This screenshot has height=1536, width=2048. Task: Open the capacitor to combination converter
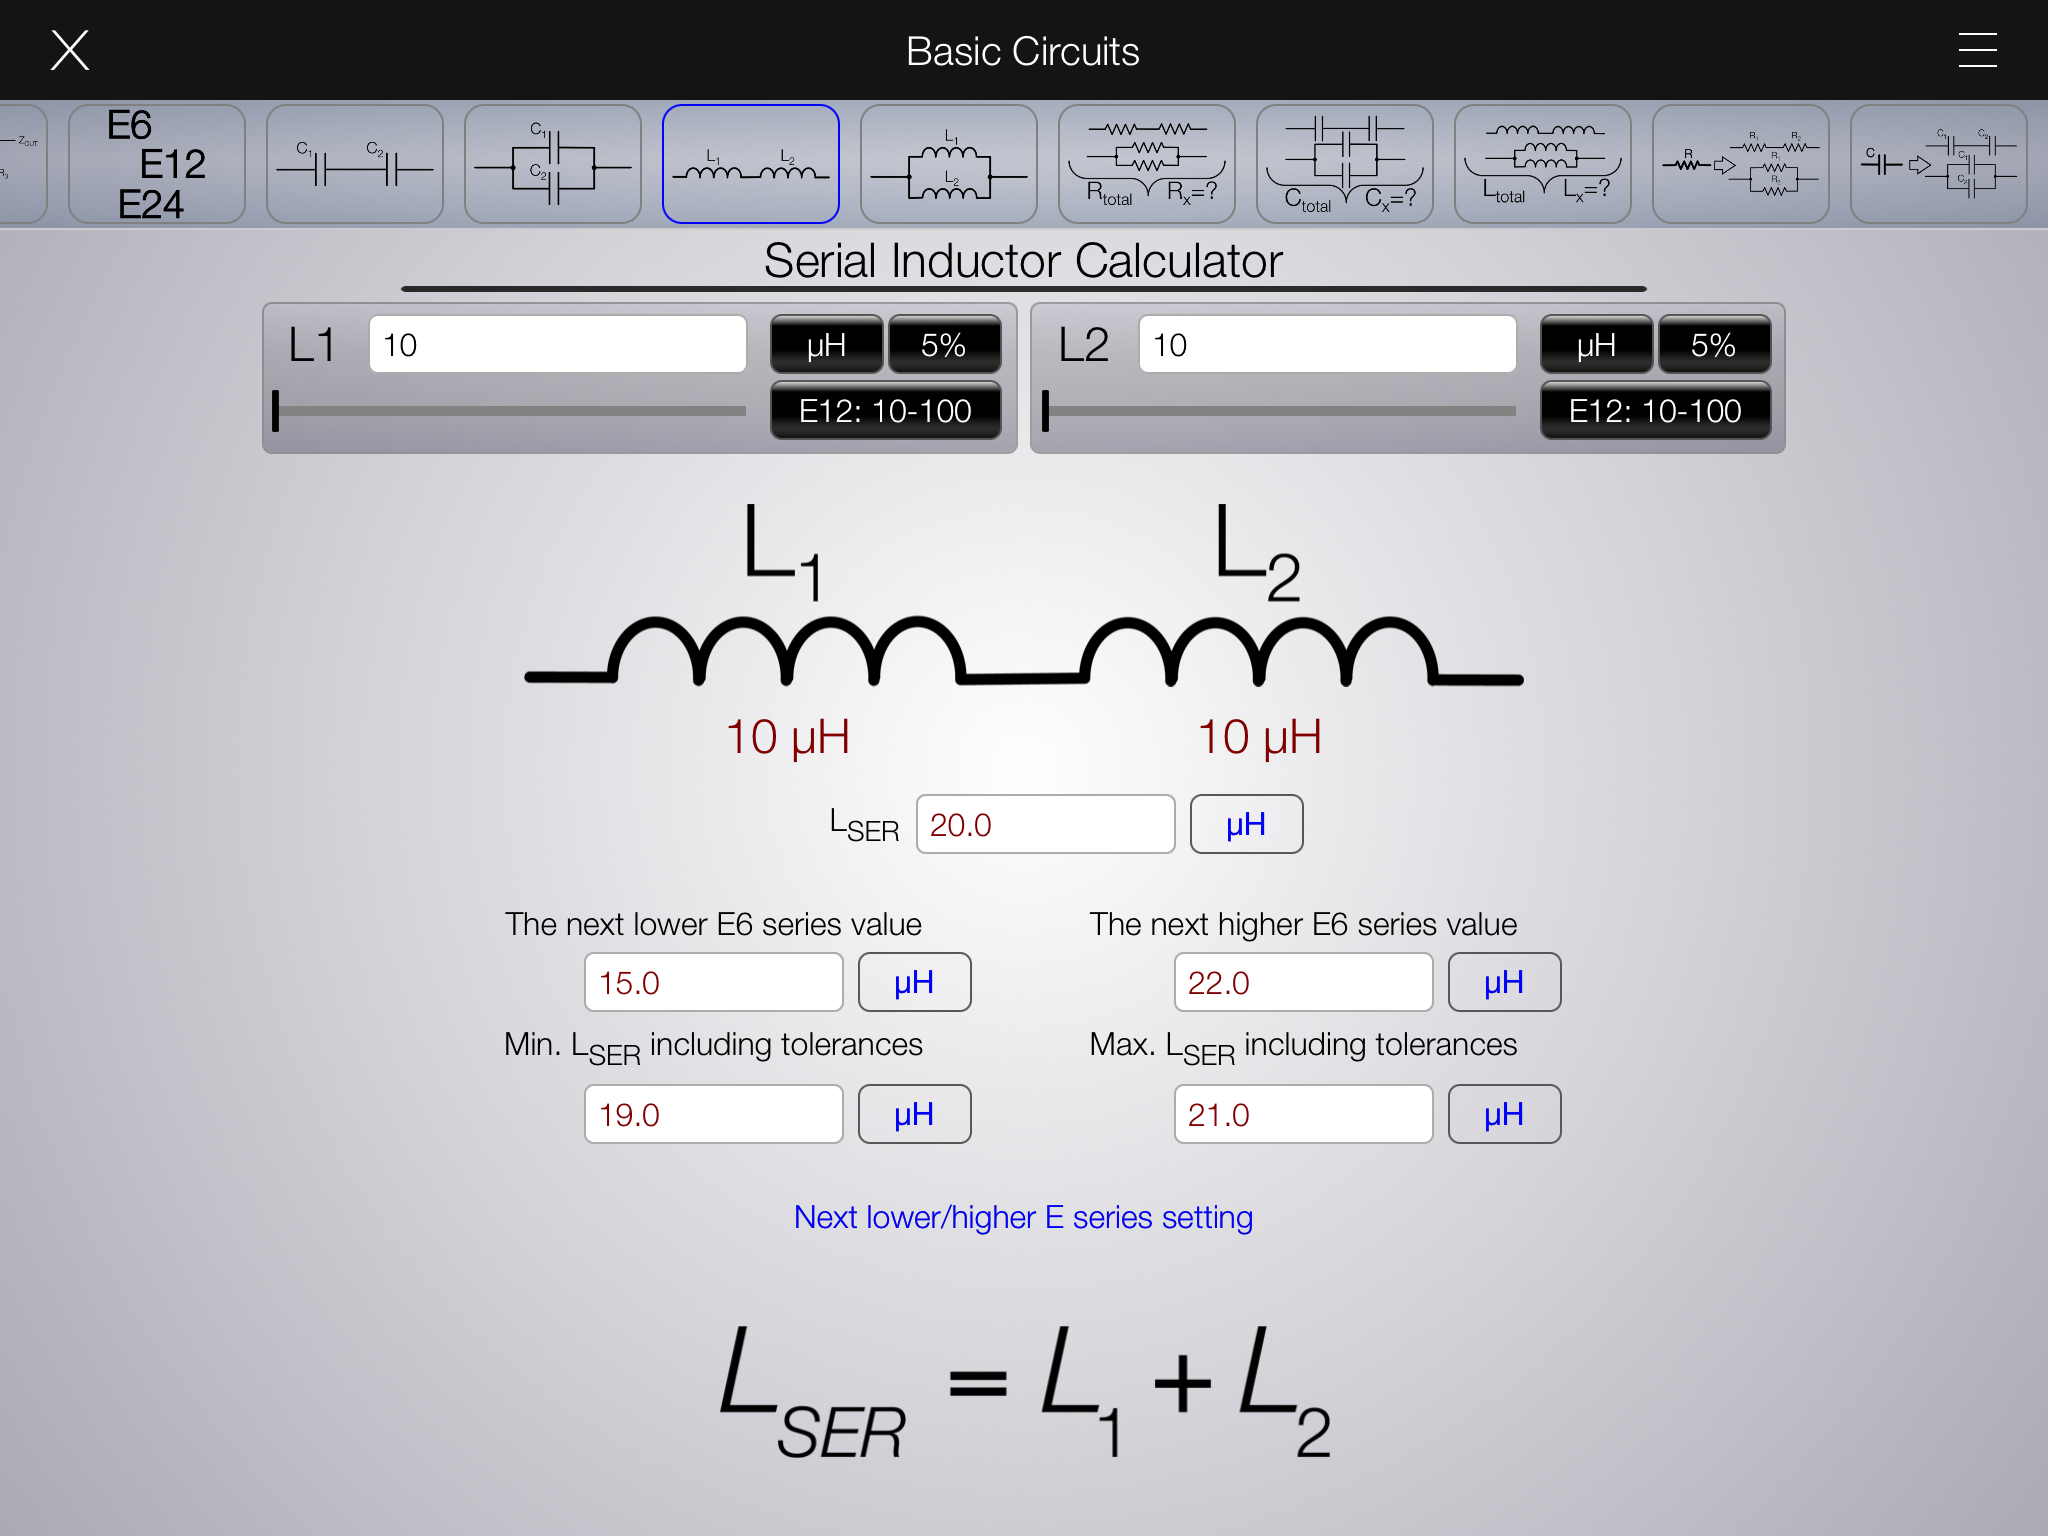(1938, 164)
